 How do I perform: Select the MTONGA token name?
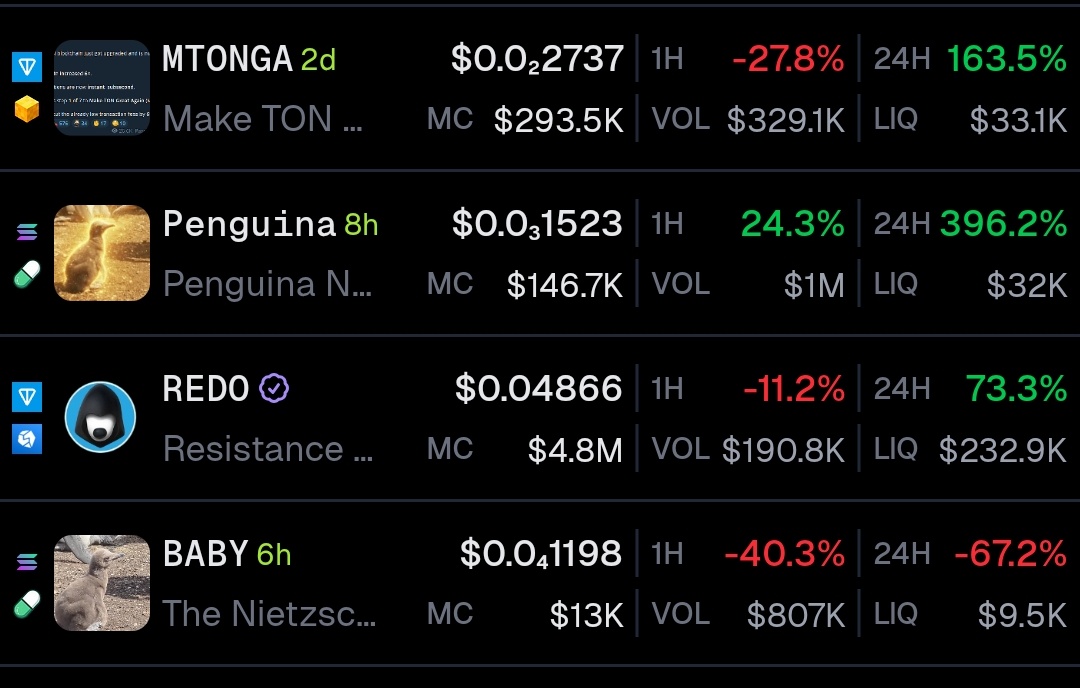227,59
